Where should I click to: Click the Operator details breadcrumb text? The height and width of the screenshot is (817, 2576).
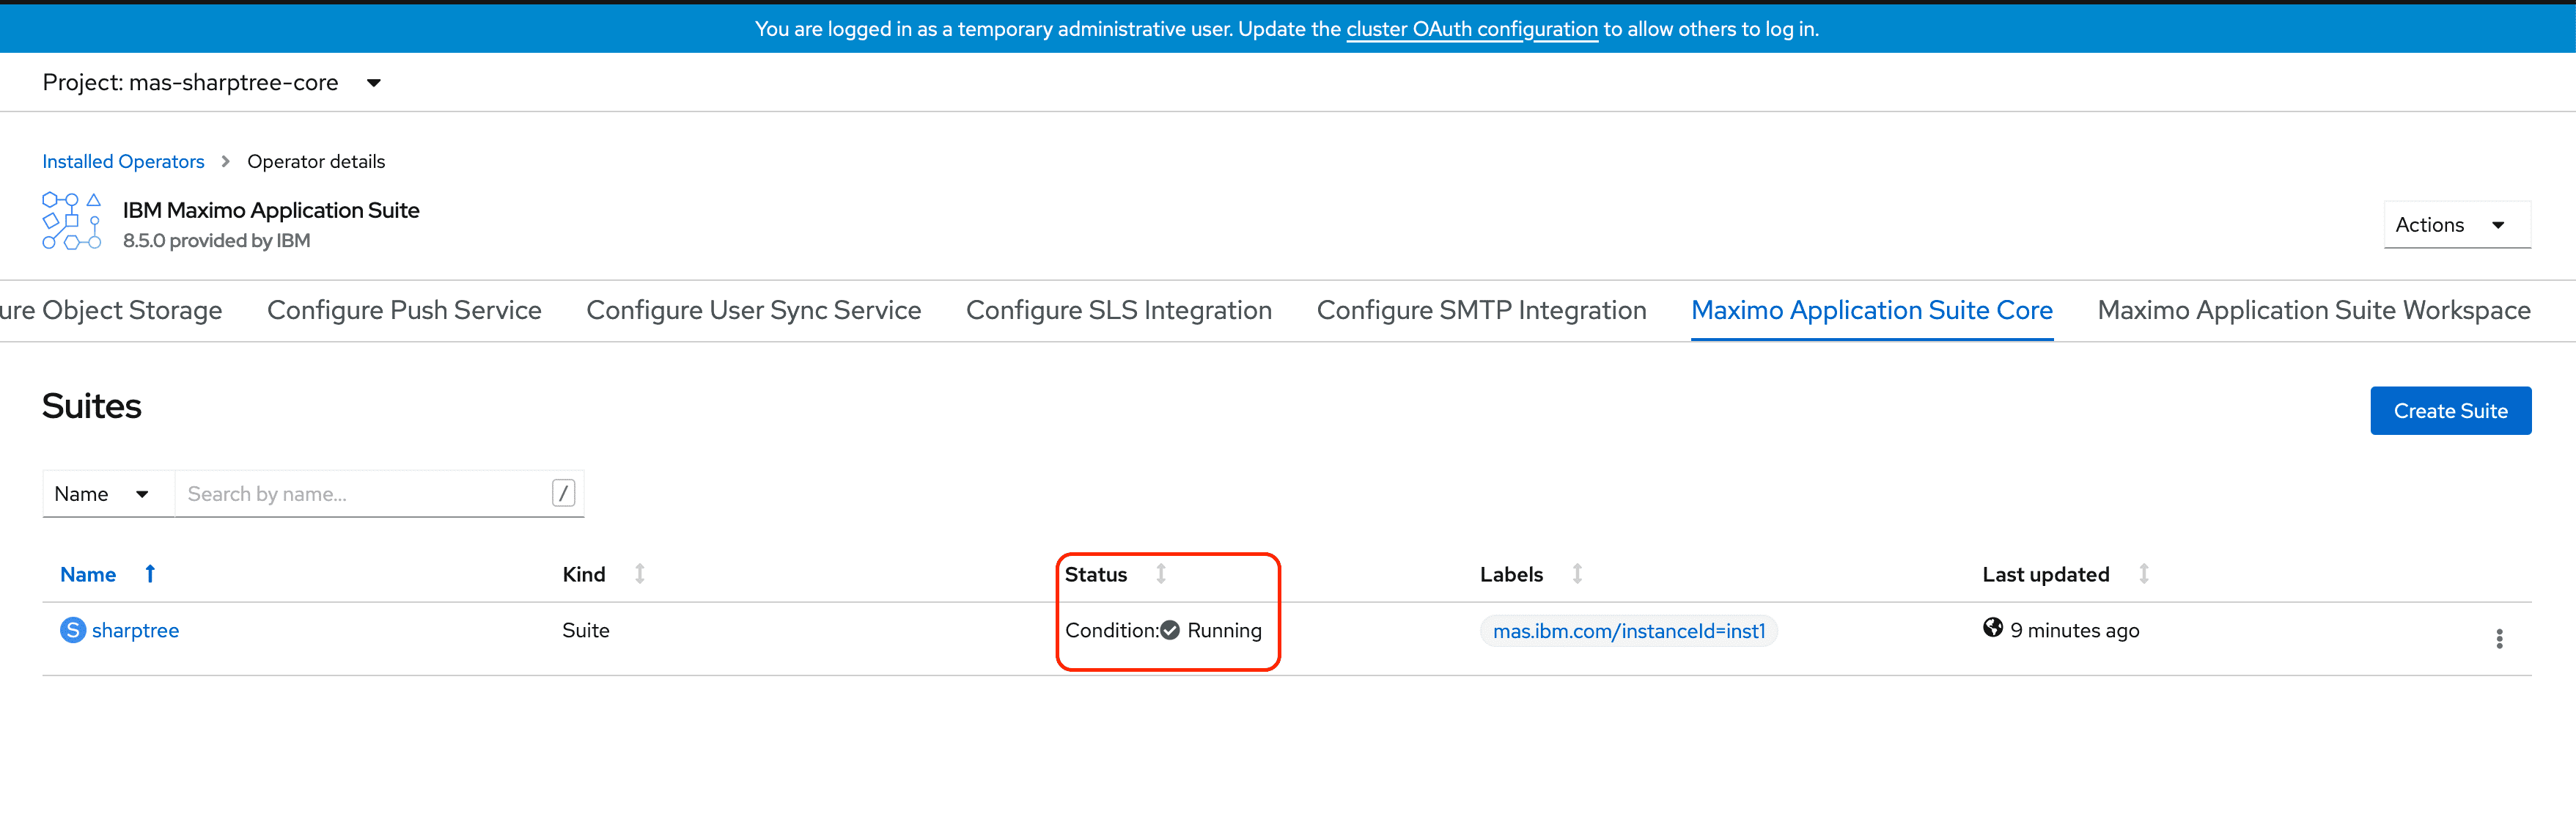point(316,161)
